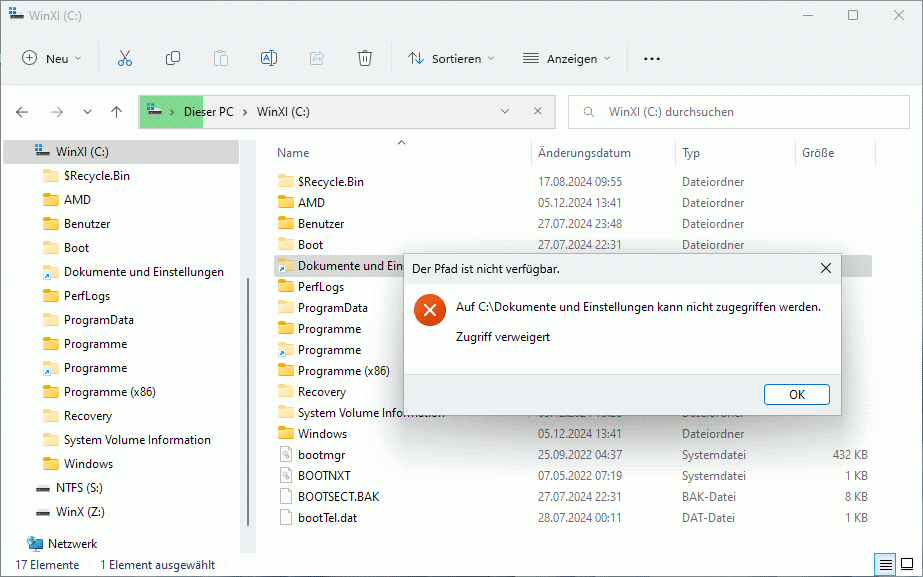Screen dimensions: 923x577
Task: Go back with the left arrow
Action: [22, 112]
